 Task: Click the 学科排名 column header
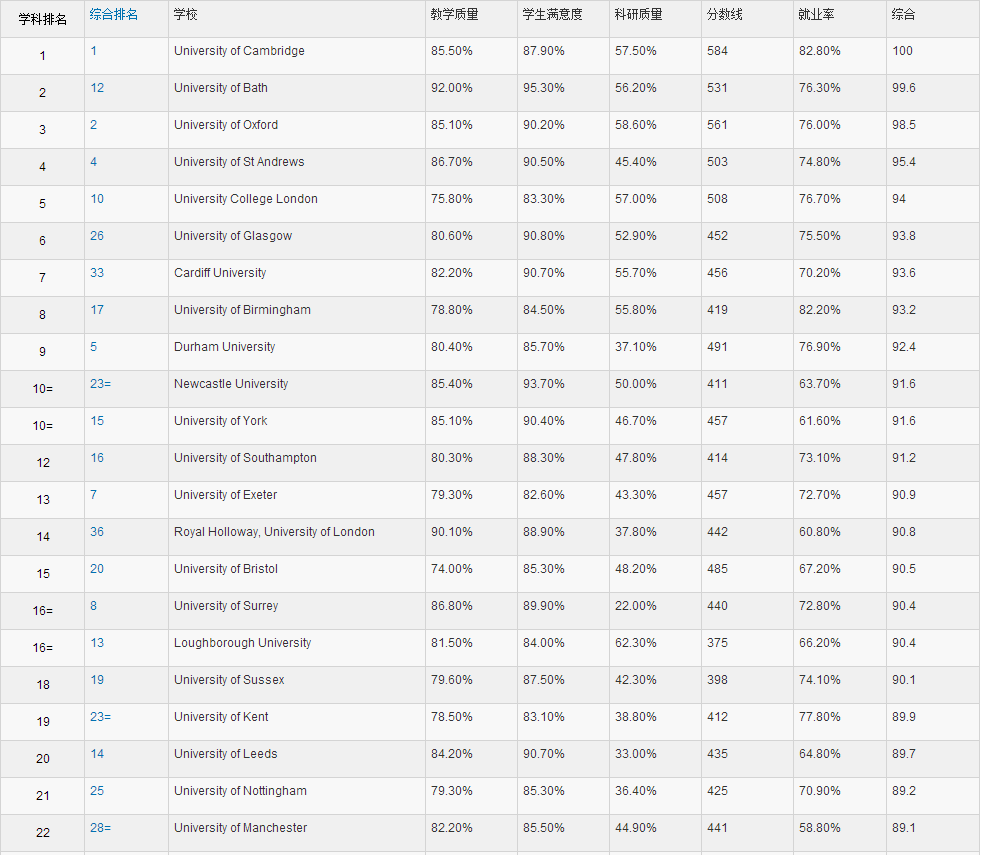42,19
